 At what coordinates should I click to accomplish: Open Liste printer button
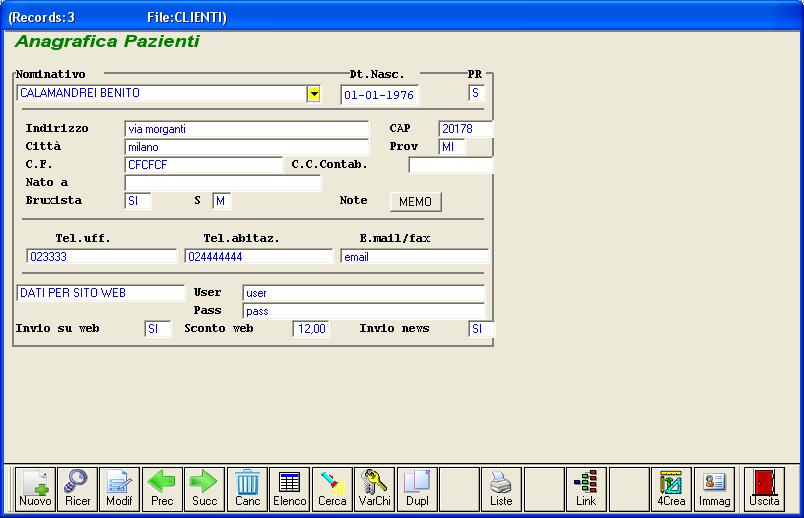501,489
